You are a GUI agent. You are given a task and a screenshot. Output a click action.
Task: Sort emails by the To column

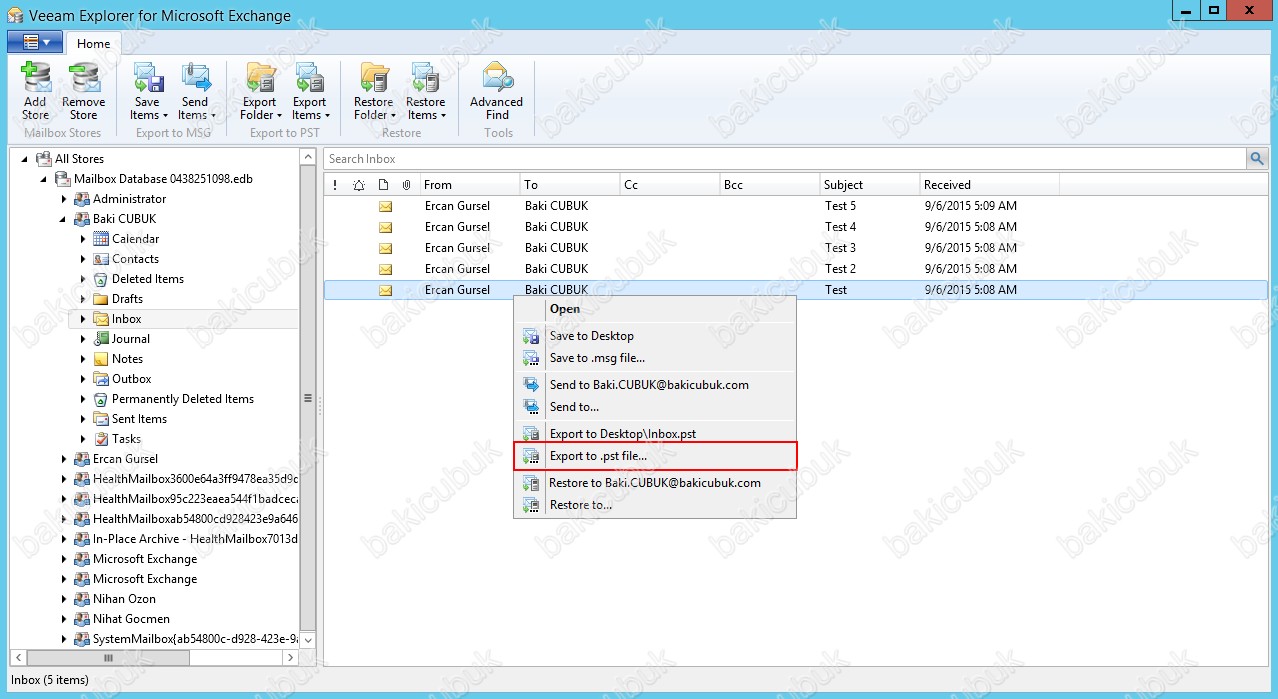pos(570,185)
